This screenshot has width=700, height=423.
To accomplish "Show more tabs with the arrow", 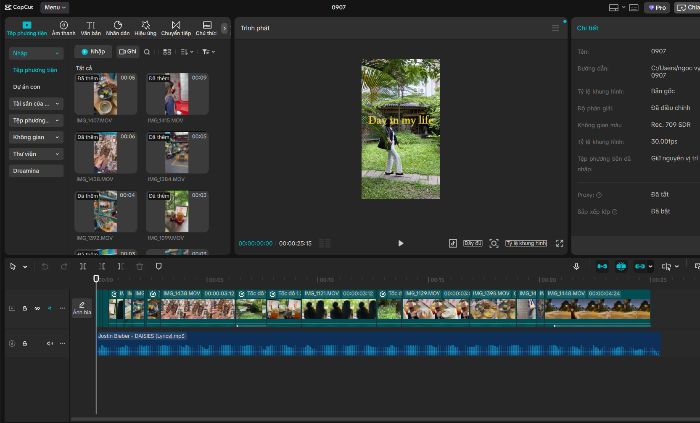I will 225,28.
